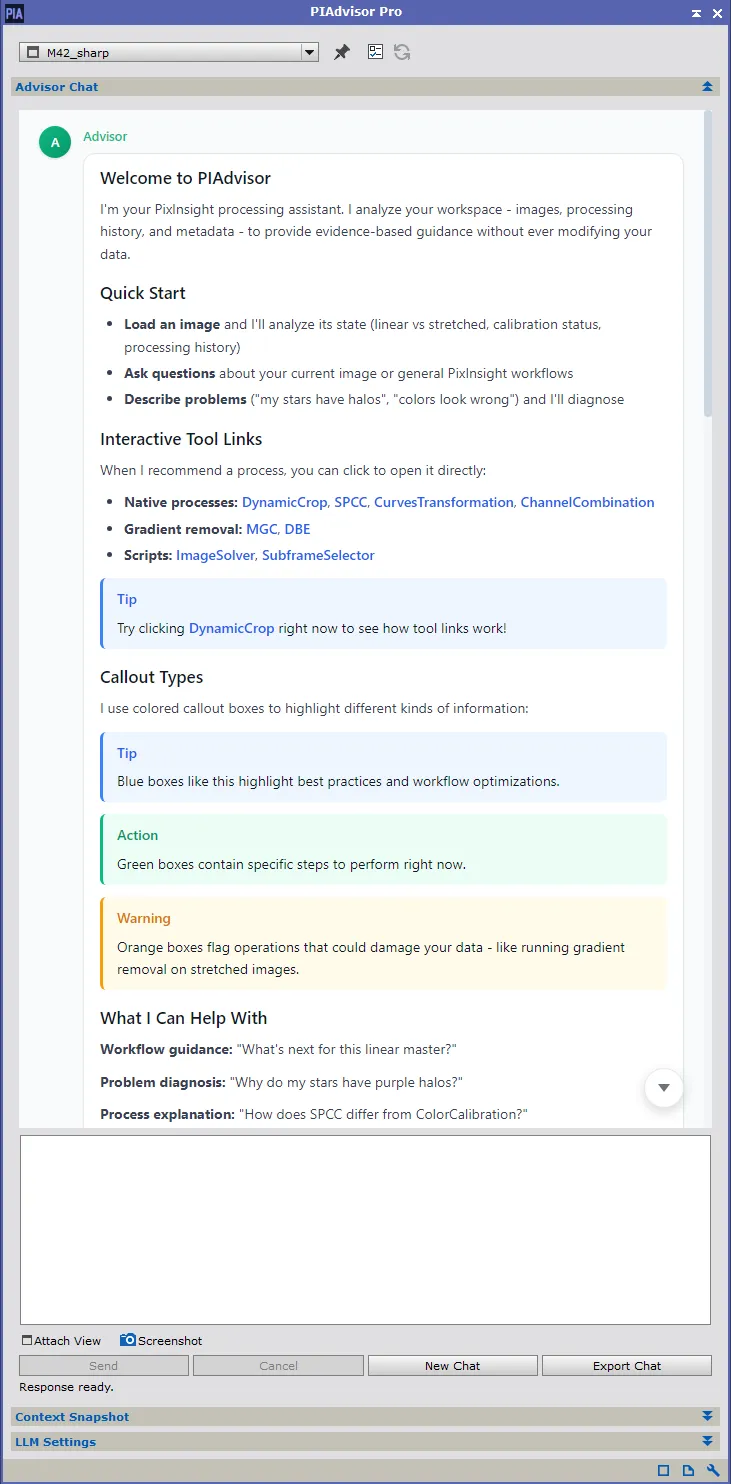Click 'Workflow guidance:' bold text

166,1050
